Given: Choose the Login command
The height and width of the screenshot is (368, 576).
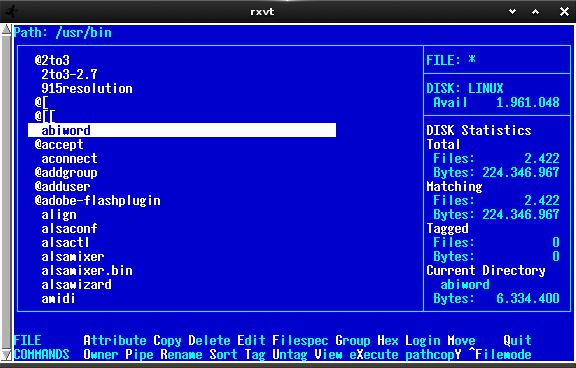Looking at the screenshot, I should [423, 340].
